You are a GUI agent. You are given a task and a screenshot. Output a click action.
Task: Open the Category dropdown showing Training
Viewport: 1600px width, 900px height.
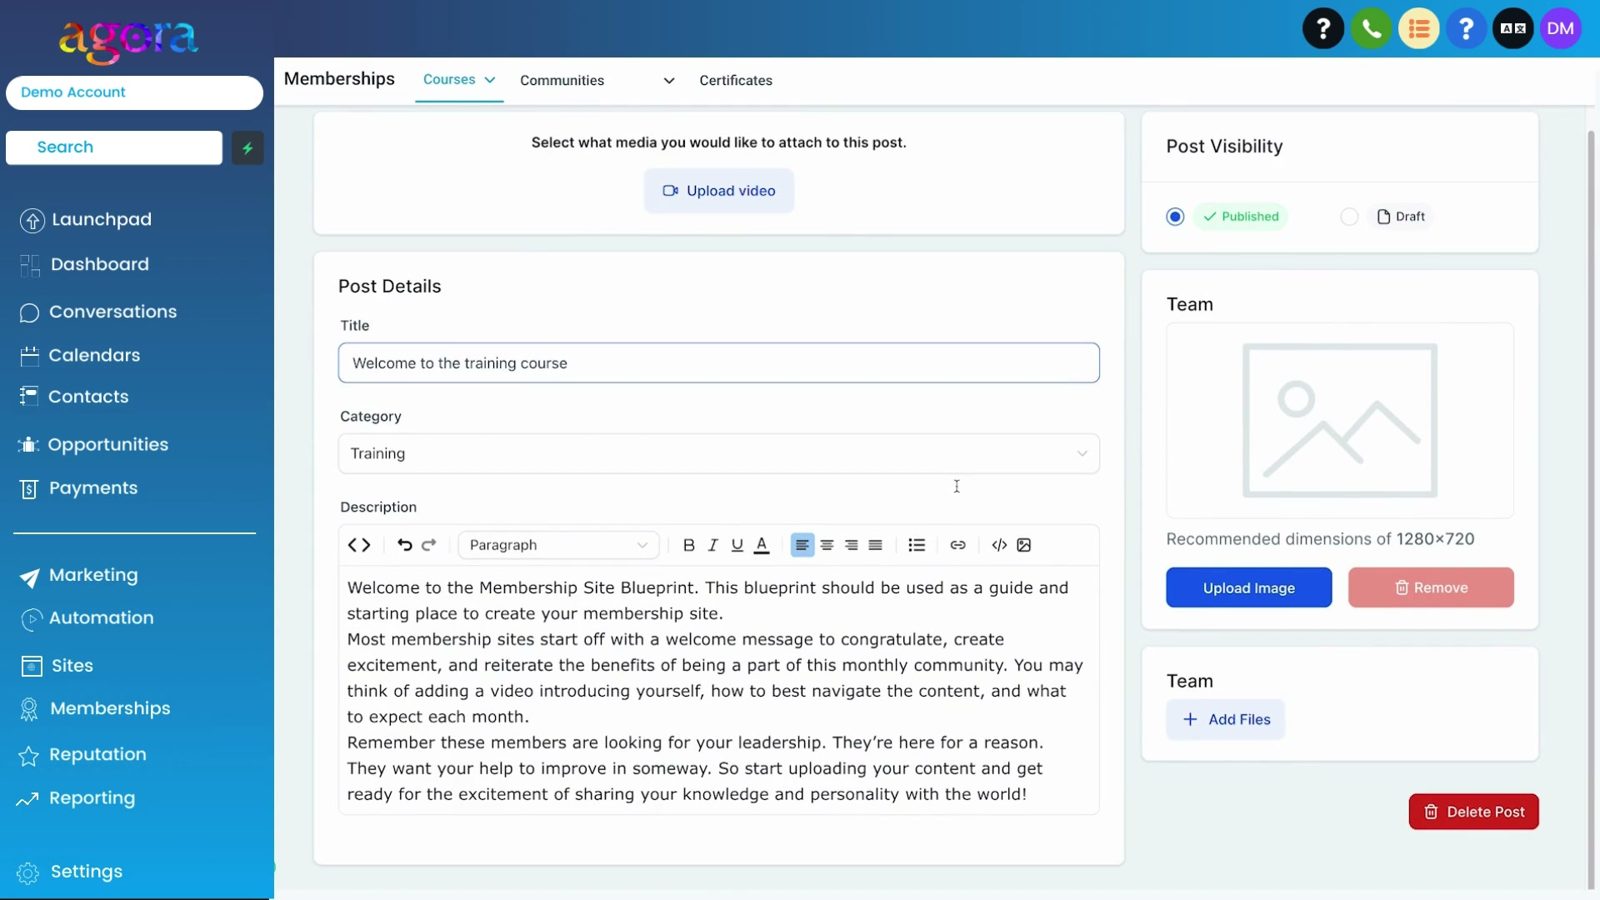tap(719, 454)
